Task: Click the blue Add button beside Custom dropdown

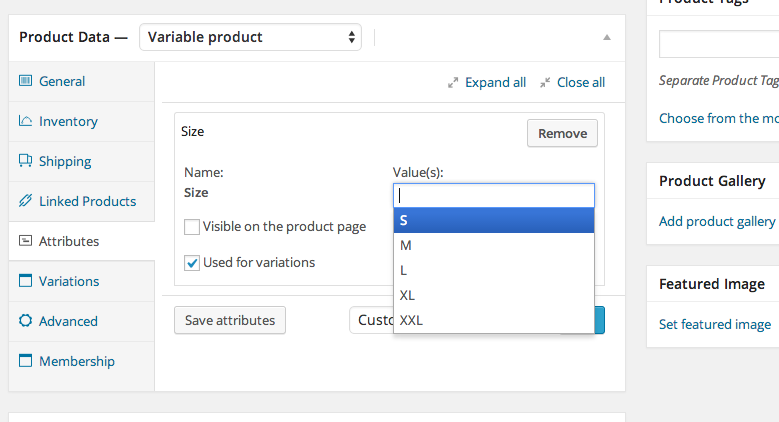Action: point(599,320)
